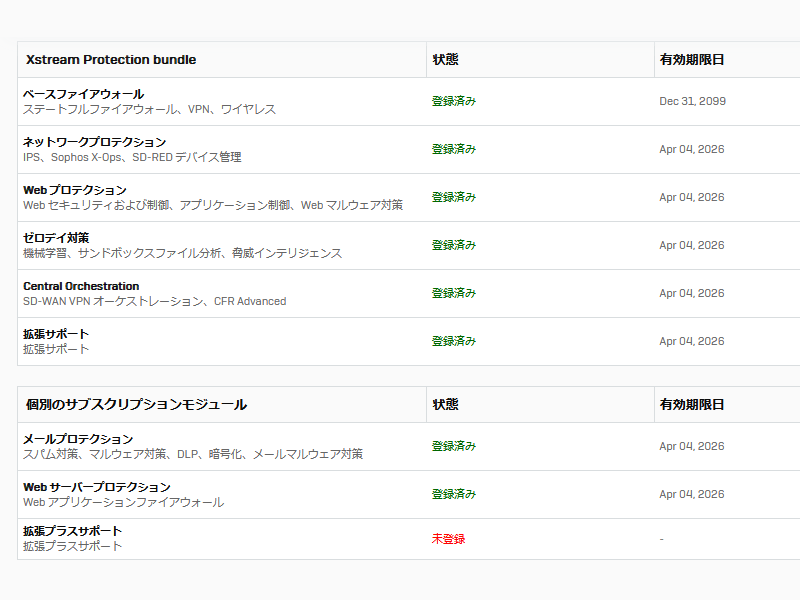800x600 pixels.
Task: Select the Webプロテクション module title
Action: point(75,190)
